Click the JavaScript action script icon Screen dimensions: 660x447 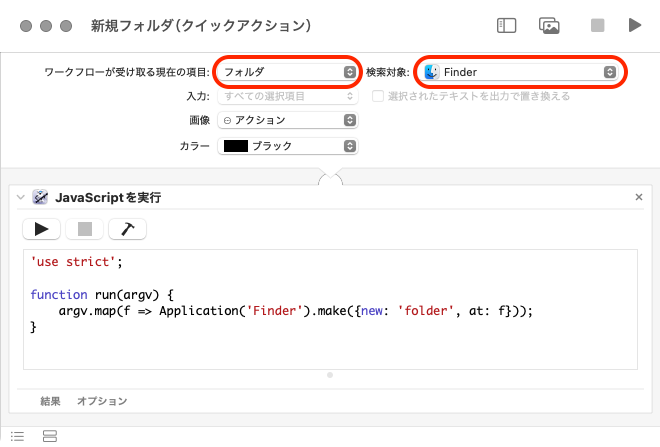pyautogui.click(x=41, y=198)
